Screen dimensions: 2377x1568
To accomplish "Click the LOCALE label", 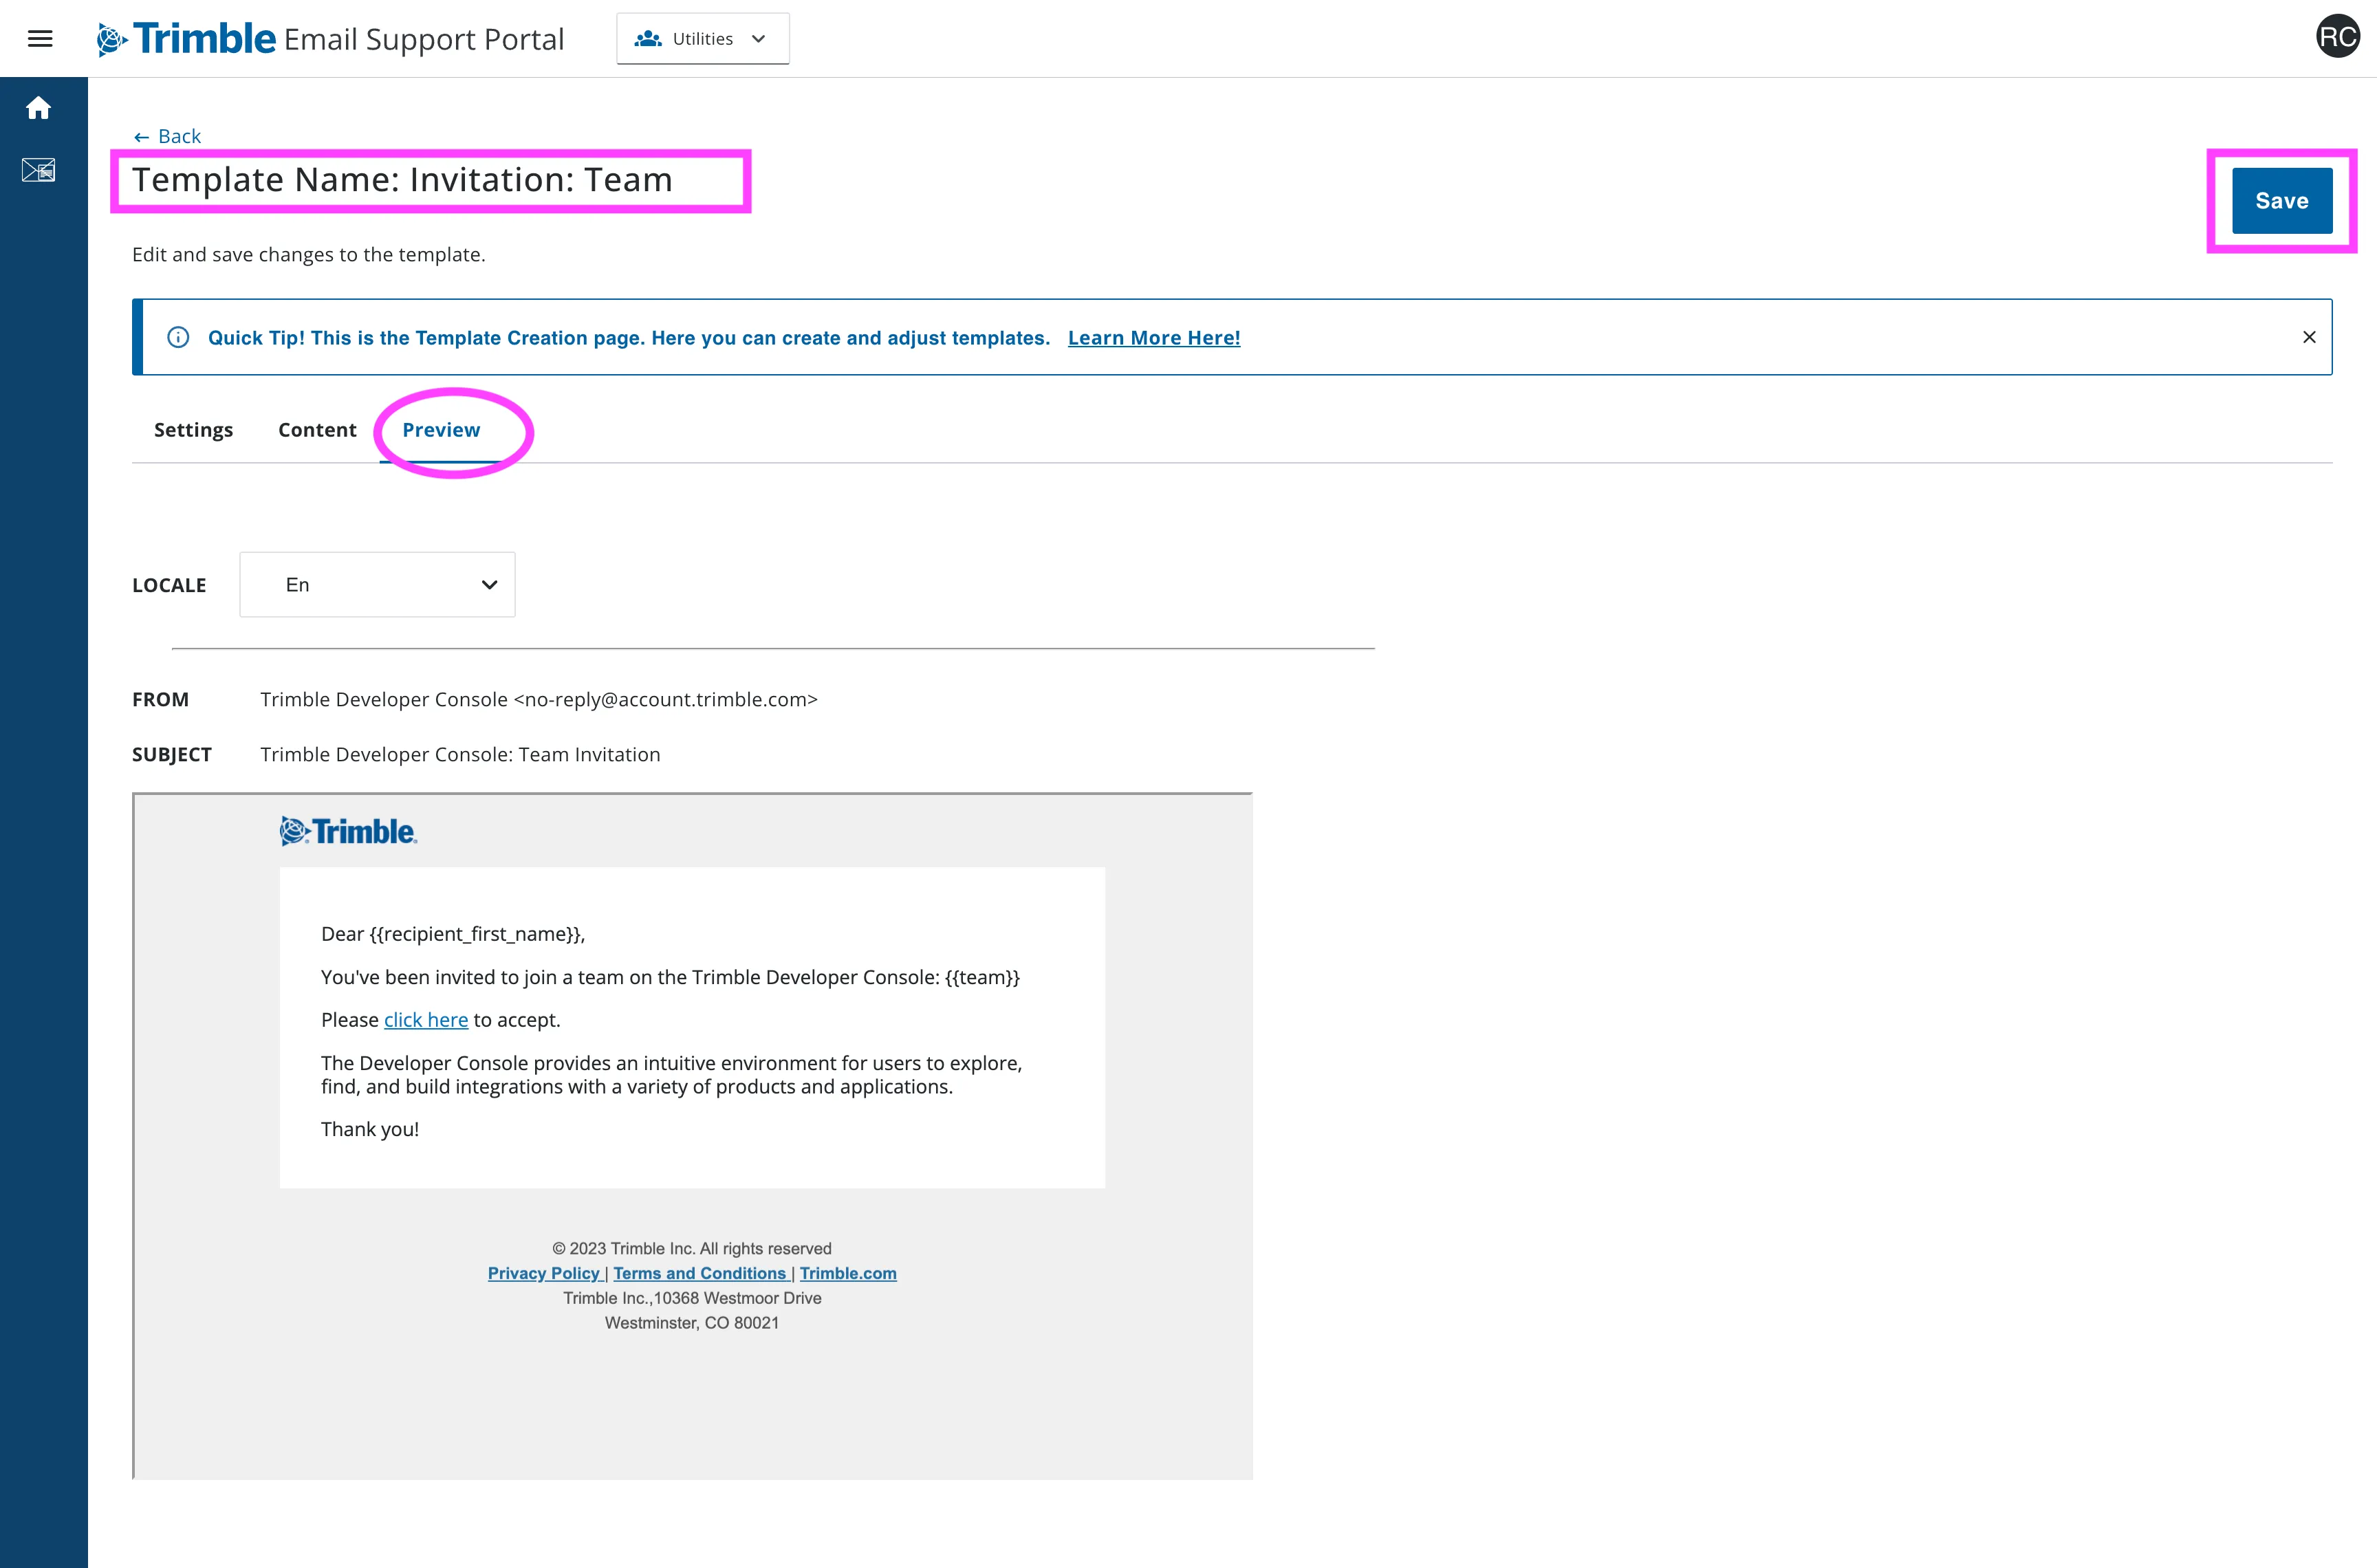I will pyautogui.click(x=169, y=586).
